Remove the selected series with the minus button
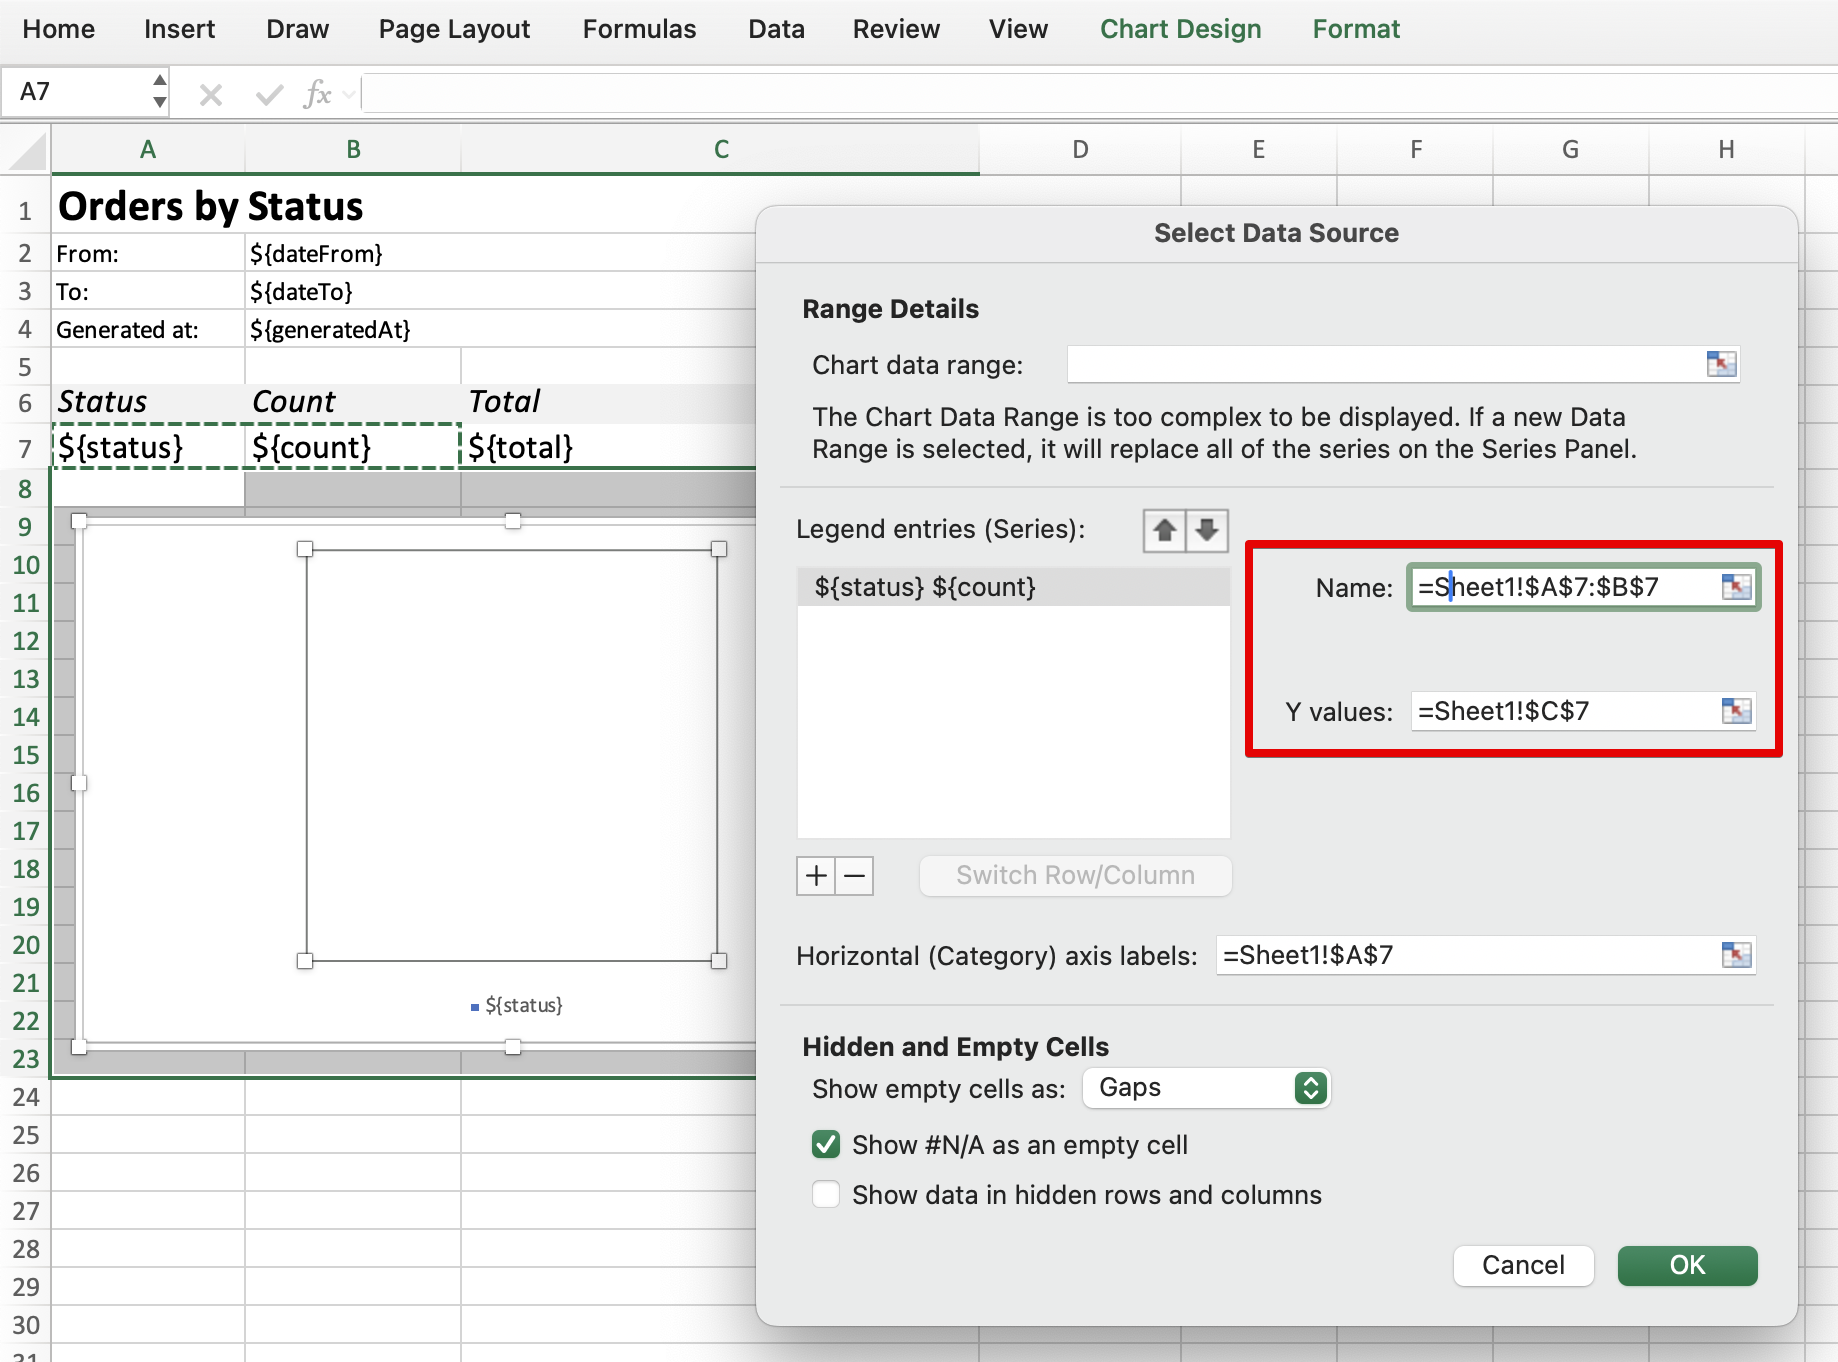This screenshot has width=1838, height=1362. (x=854, y=876)
